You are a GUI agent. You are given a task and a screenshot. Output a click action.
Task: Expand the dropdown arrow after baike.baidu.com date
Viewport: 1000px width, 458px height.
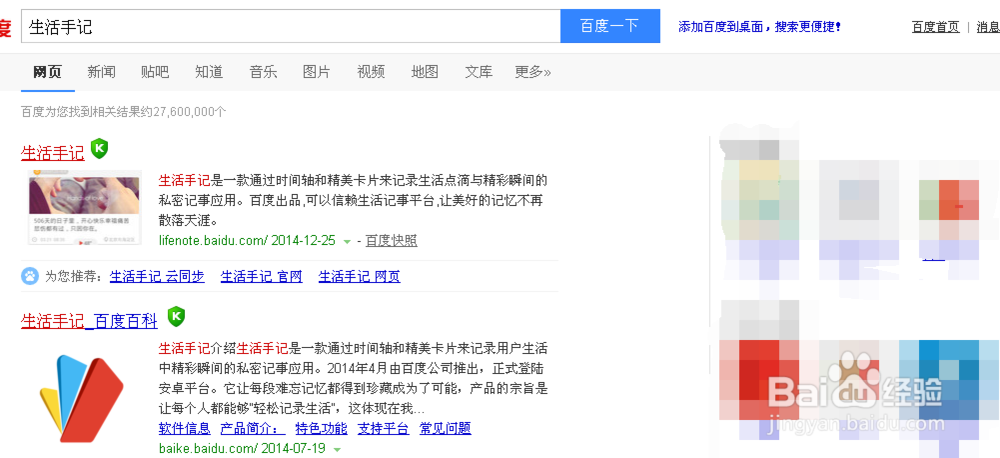(337, 449)
